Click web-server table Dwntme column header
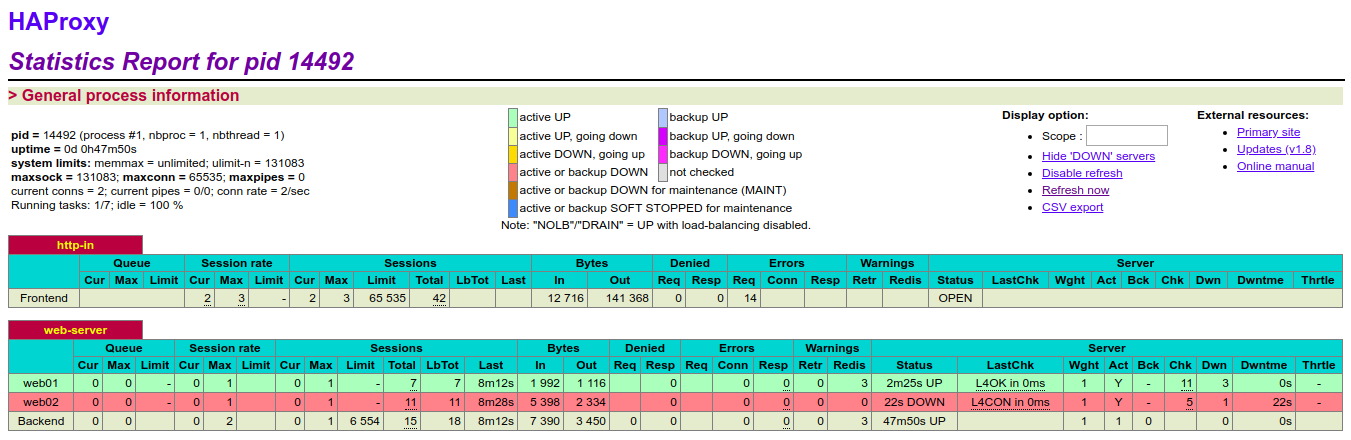Screen dimensions: 1351x440 pyautogui.click(x=1266, y=365)
